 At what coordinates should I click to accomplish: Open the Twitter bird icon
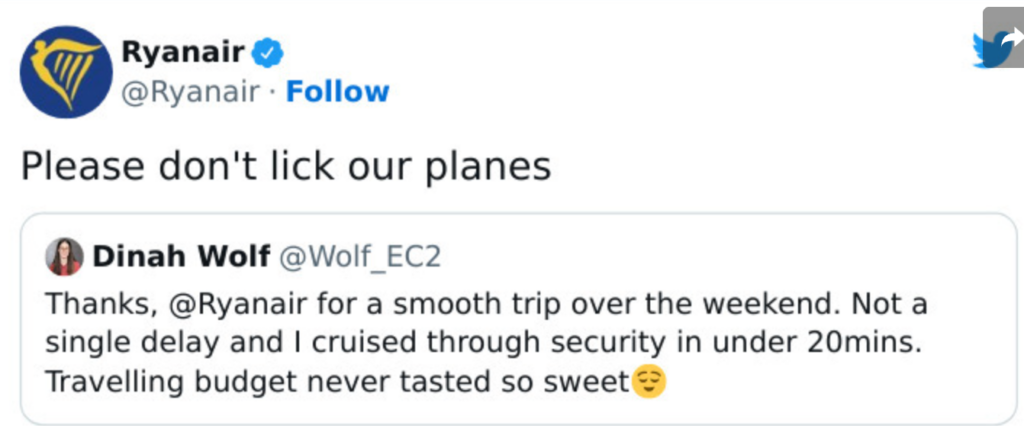tap(996, 49)
